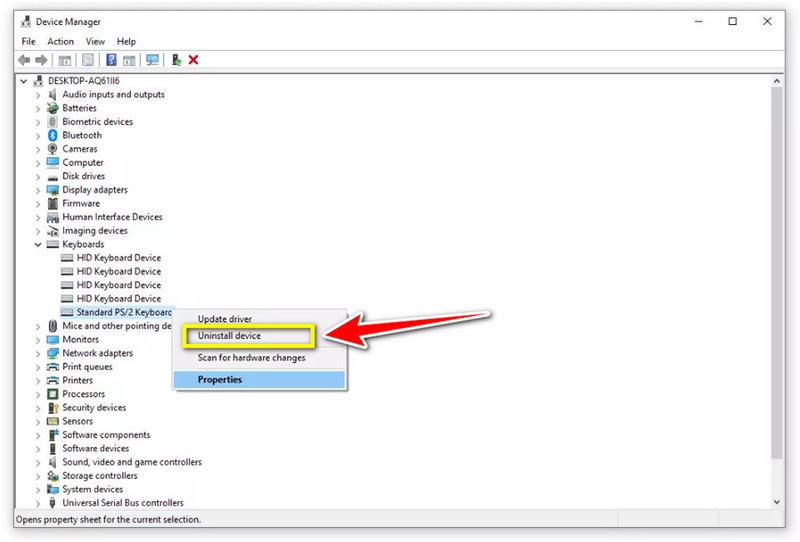Click the Sensors category icon
Viewport: 800px width, 542px height.
point(53,422)
